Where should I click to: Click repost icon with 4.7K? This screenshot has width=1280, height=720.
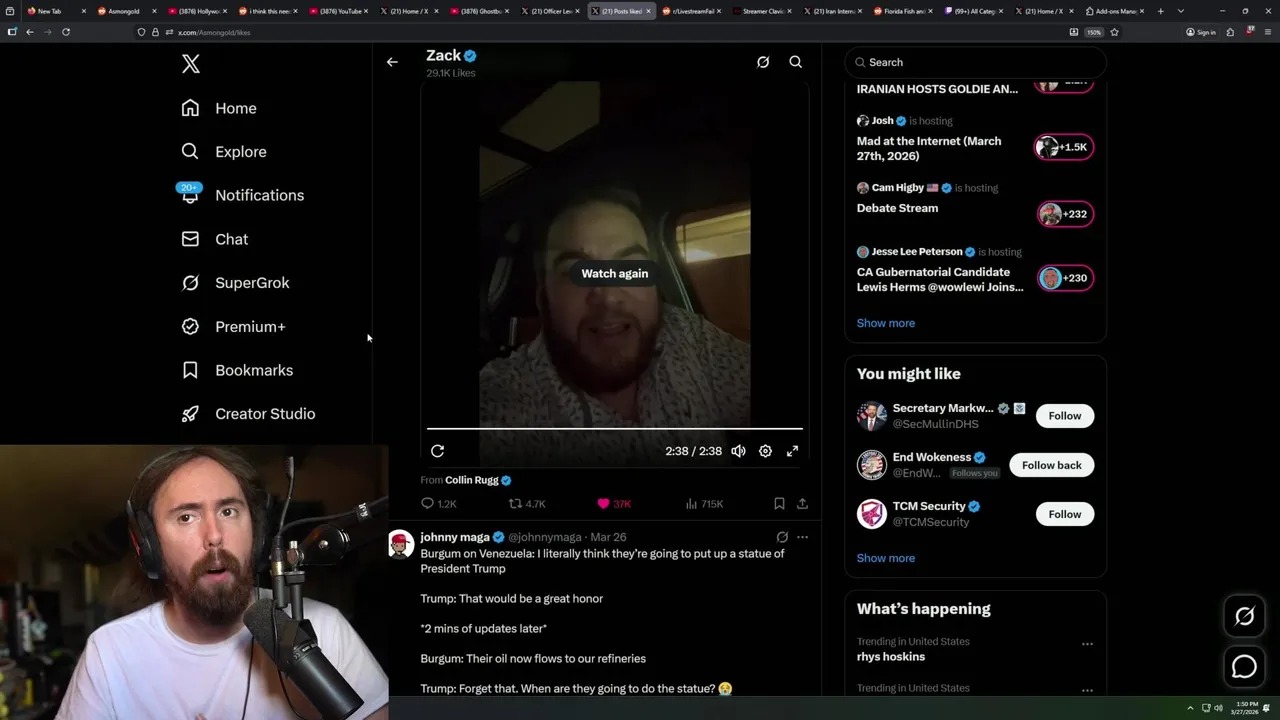point(527,504)
